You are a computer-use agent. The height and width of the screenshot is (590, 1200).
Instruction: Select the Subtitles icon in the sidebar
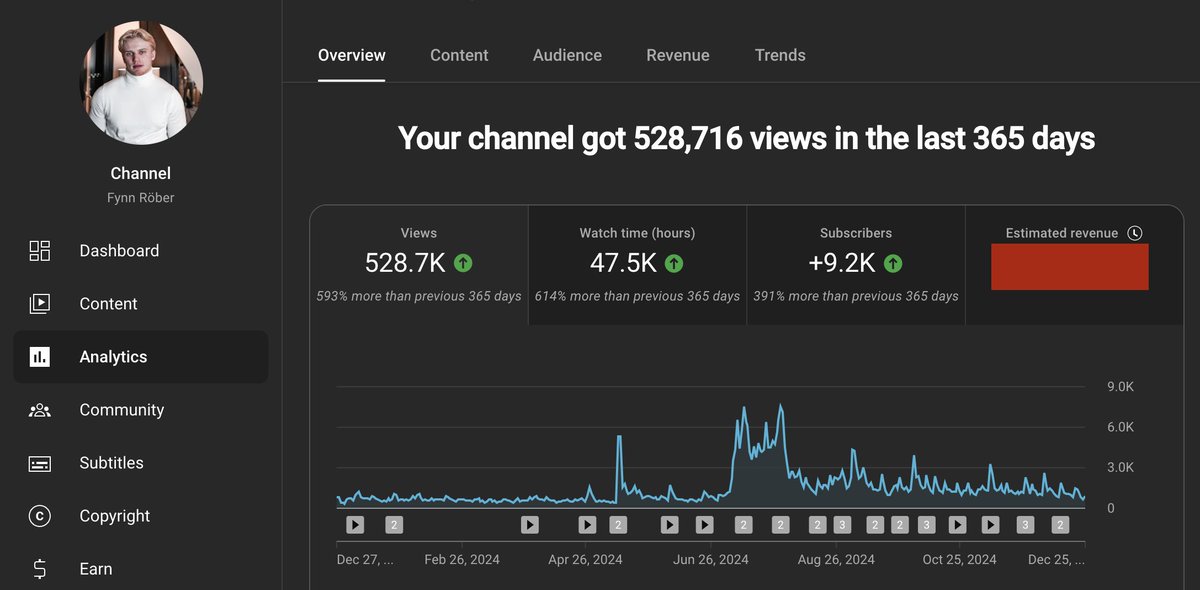click(40, 462)
